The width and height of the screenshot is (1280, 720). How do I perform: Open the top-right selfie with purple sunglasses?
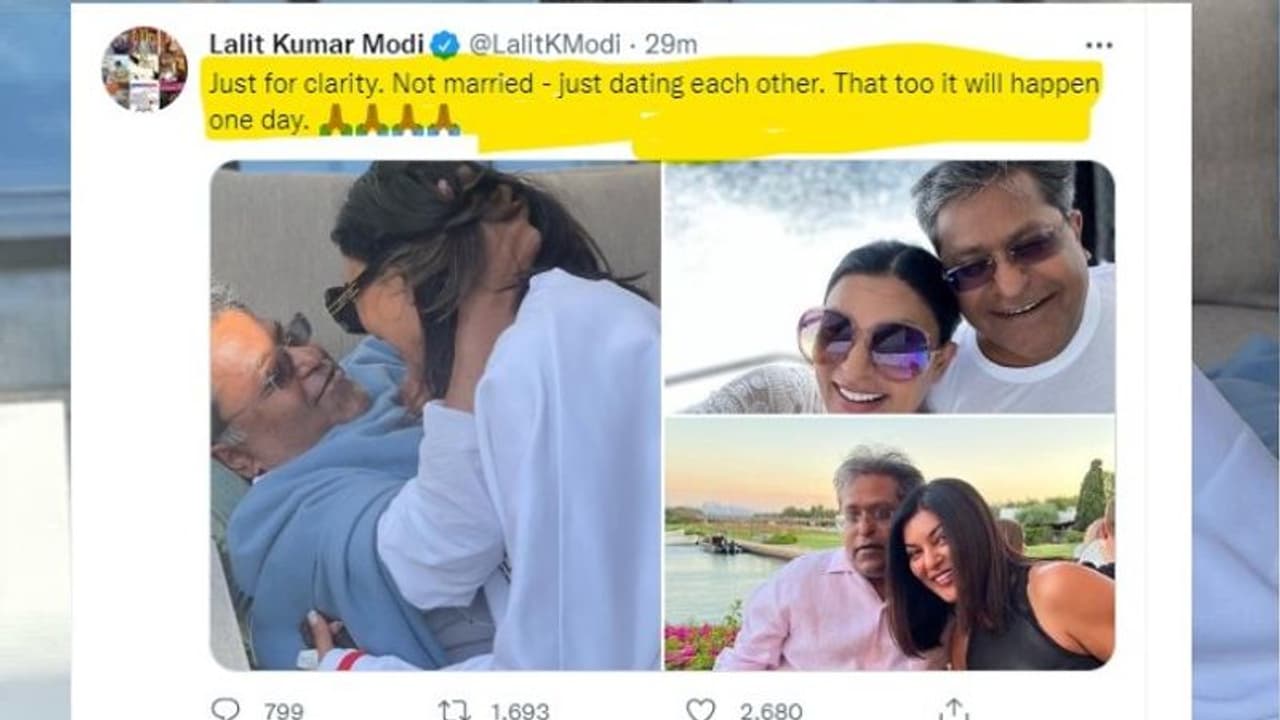889,287
